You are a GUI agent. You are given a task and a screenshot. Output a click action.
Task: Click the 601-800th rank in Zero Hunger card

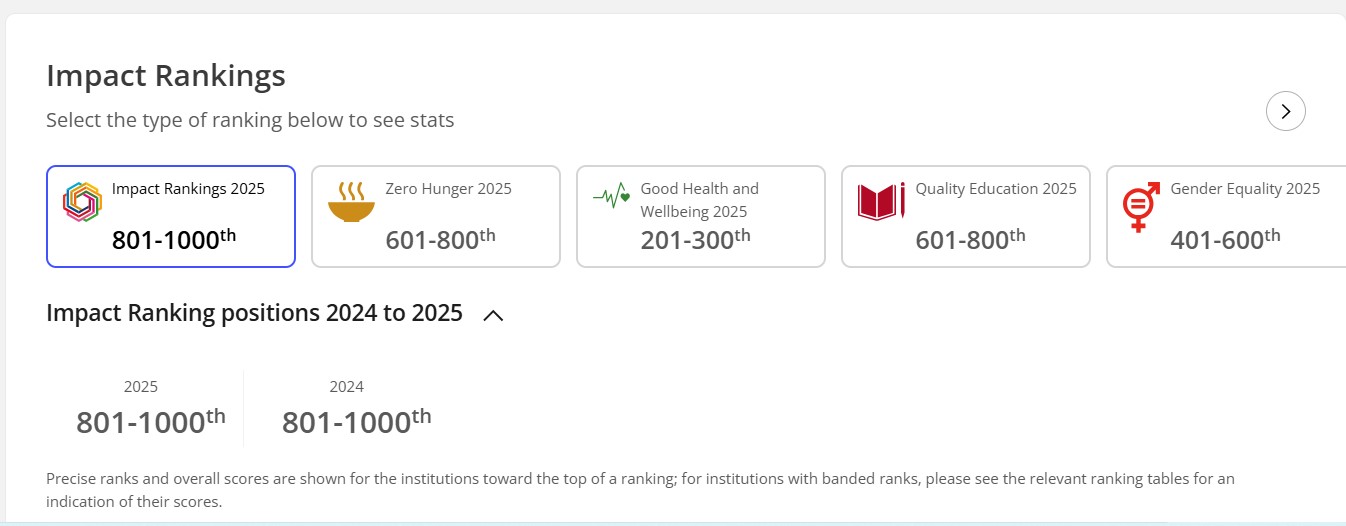click(440, 239)
